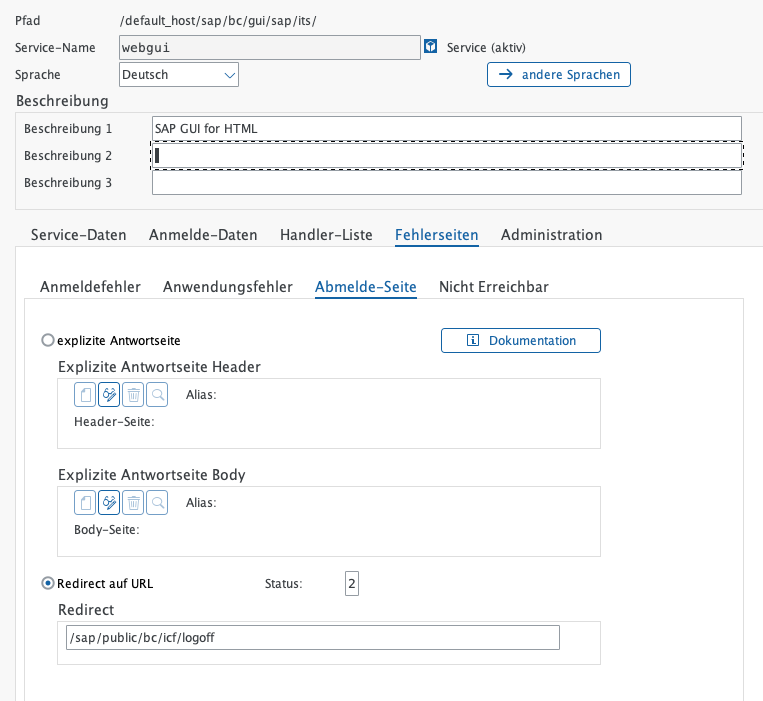Click the path text /default_host/sap/bc/gui/sap/its/
The width and height of the screenshot is (763, 701).
coord(218,21)
